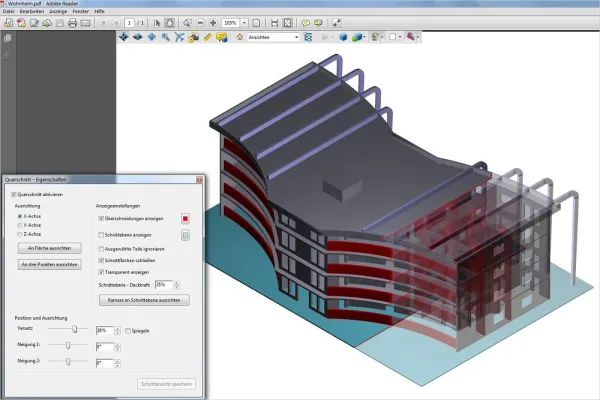This screenshot has width=600, height=400.
Task: Add a 3D comment
Action: (222, 37)
